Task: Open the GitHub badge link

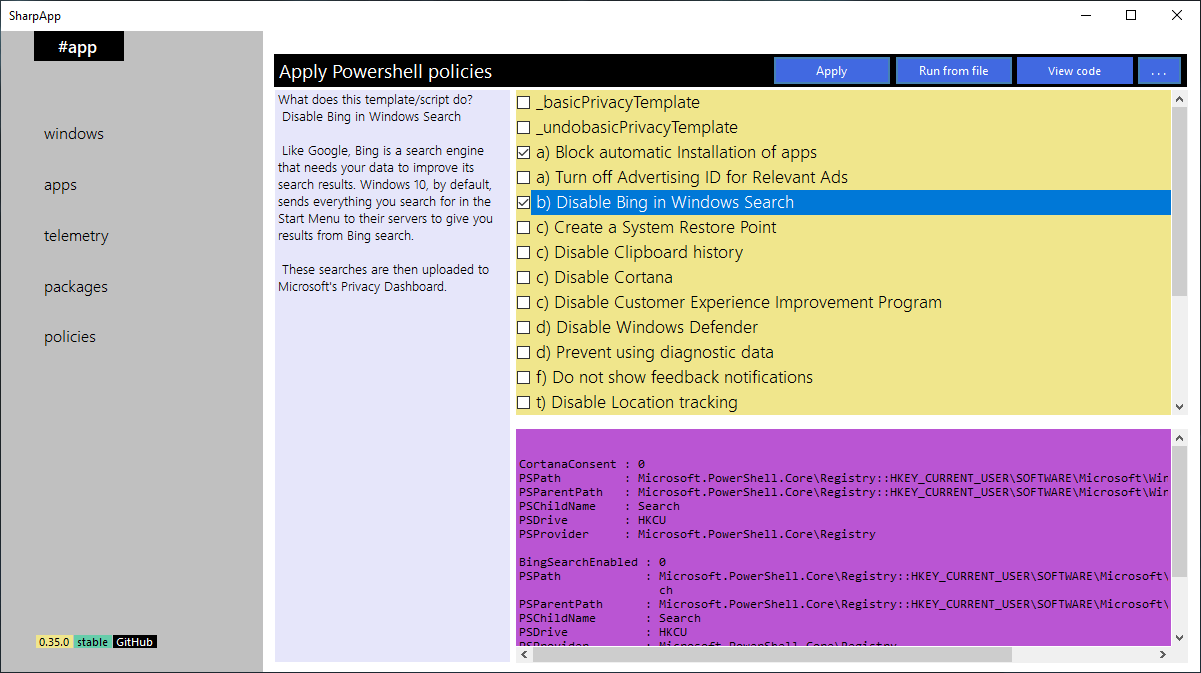Action: coord(134,642)
